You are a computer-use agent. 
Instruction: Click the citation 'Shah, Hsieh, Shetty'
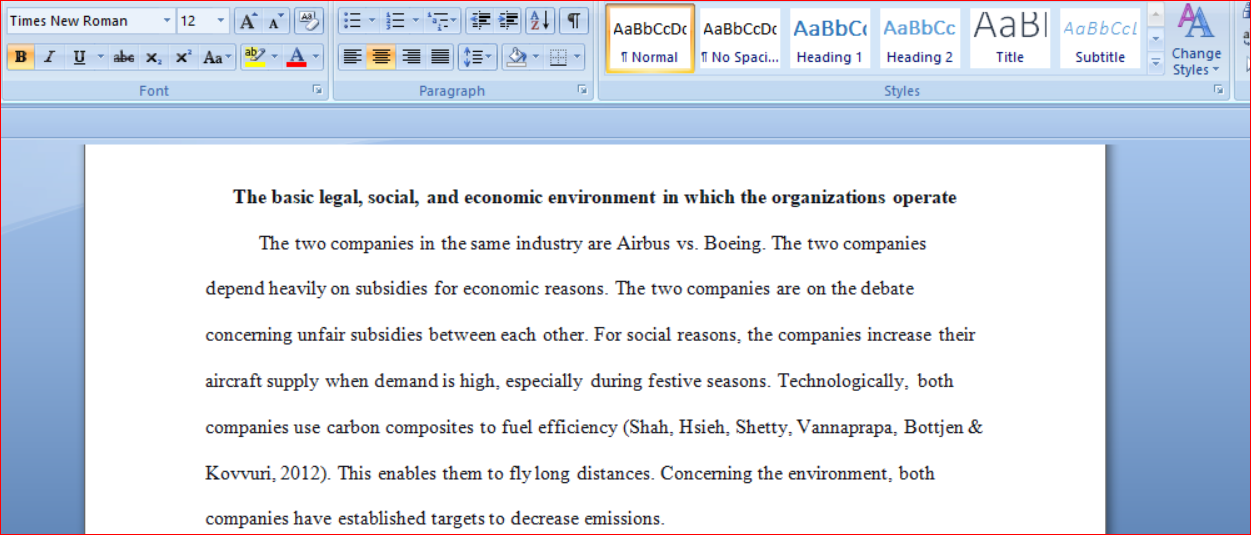click(709, 427)
